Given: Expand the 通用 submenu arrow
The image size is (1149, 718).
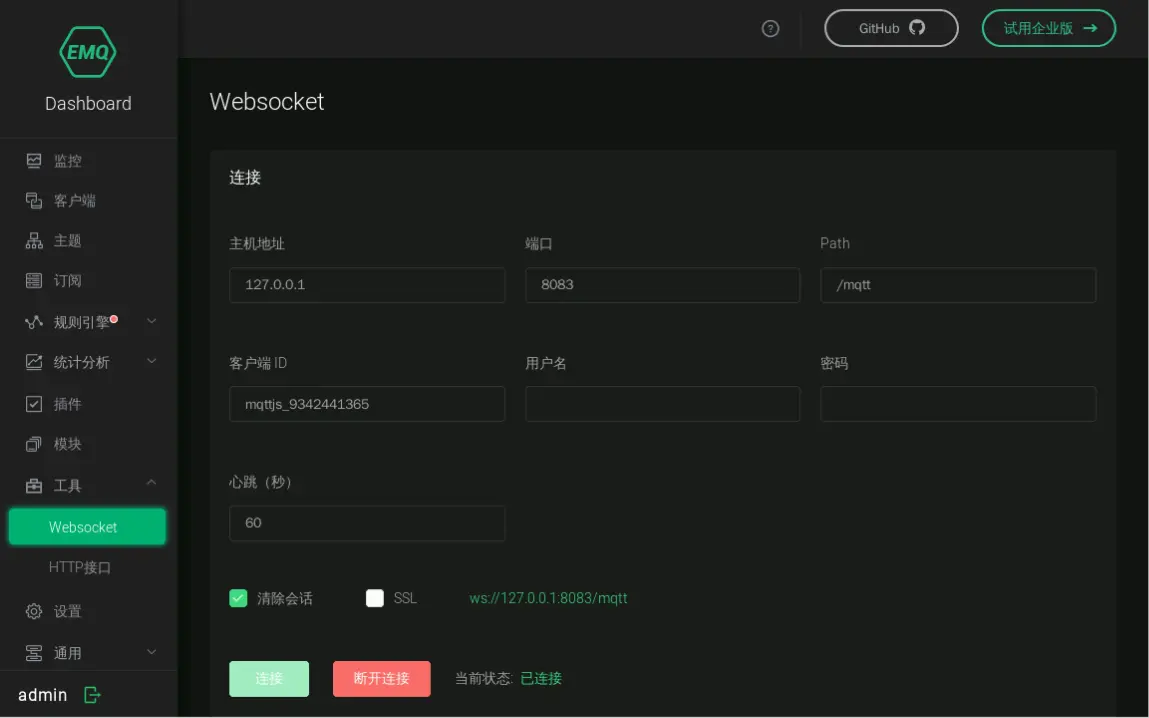Looking at the screenshot, I should click(152, 652).
